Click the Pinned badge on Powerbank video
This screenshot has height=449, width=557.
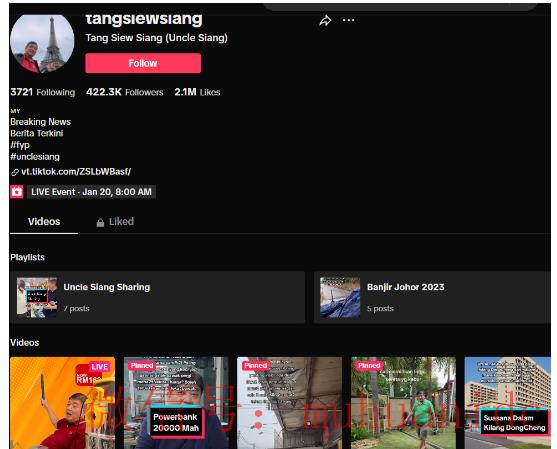142,366
